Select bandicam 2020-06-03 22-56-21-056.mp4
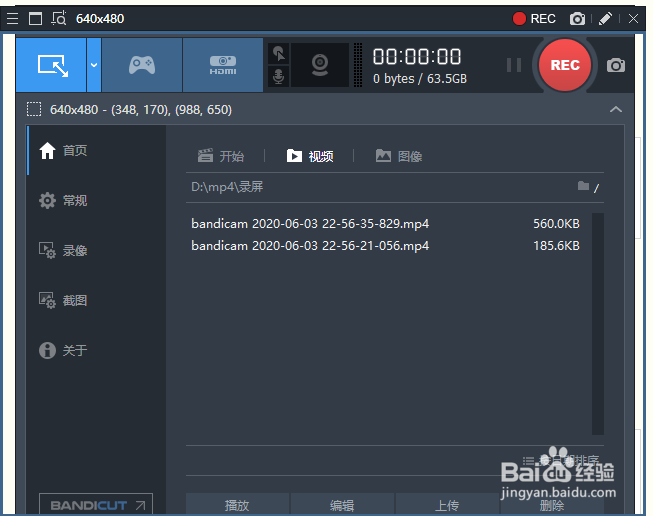This screenshot has width=653, height=516. [x=310, y=246]
